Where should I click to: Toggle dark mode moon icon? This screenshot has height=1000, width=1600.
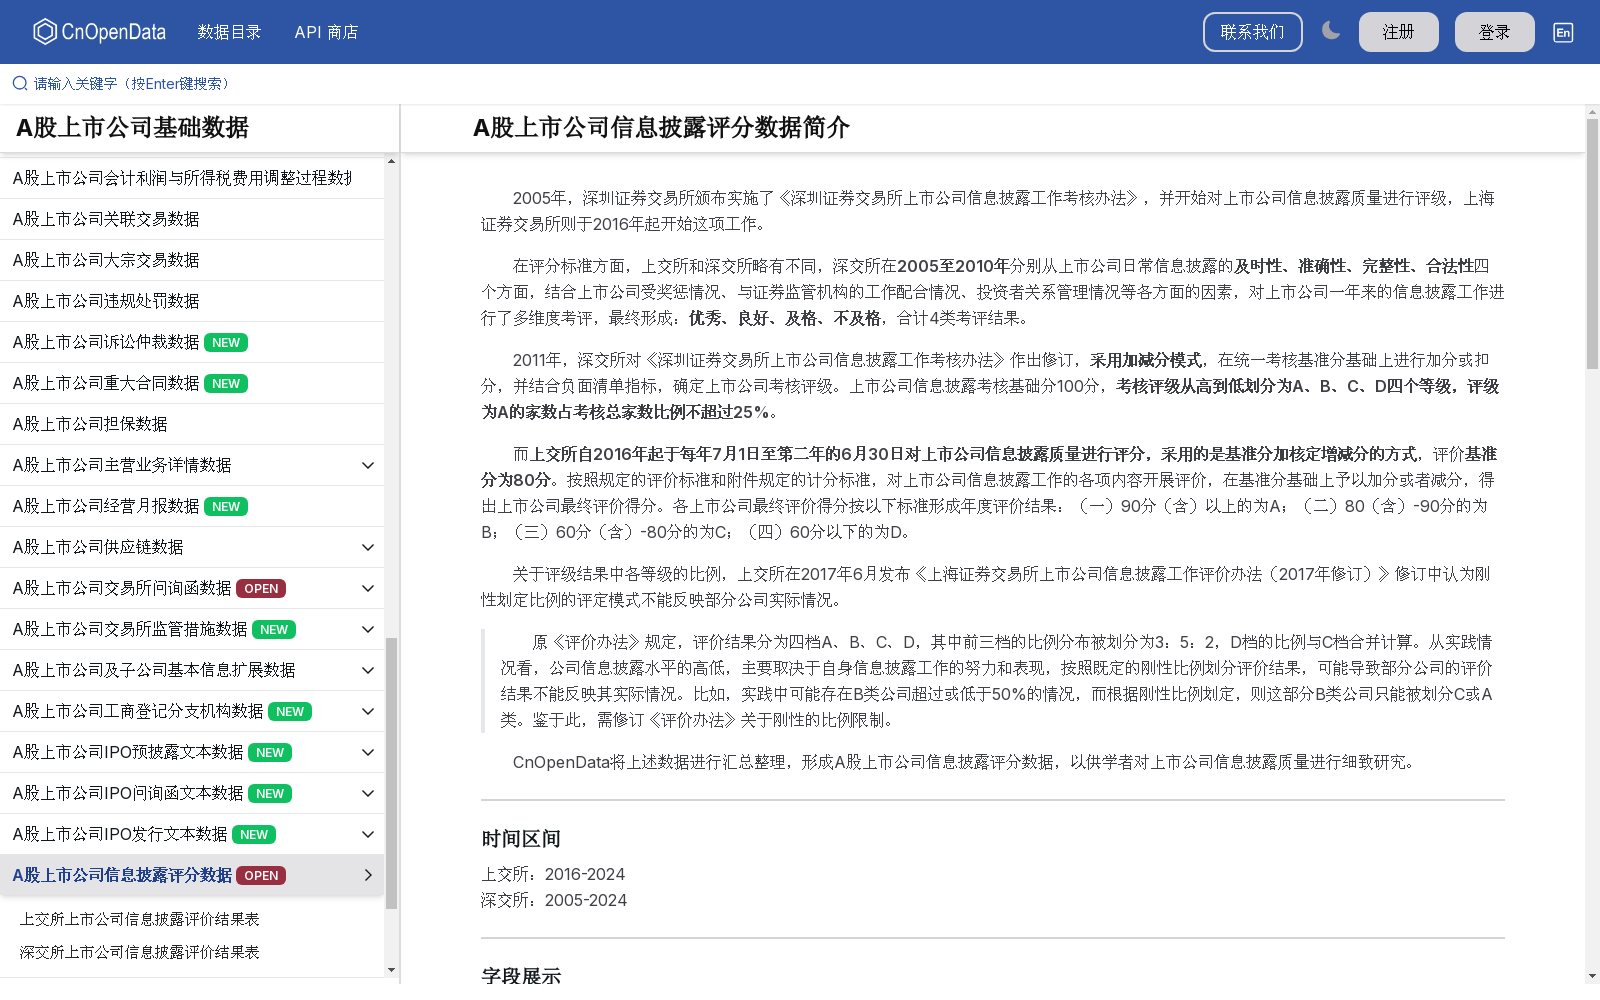click(x=1331, y=31)
